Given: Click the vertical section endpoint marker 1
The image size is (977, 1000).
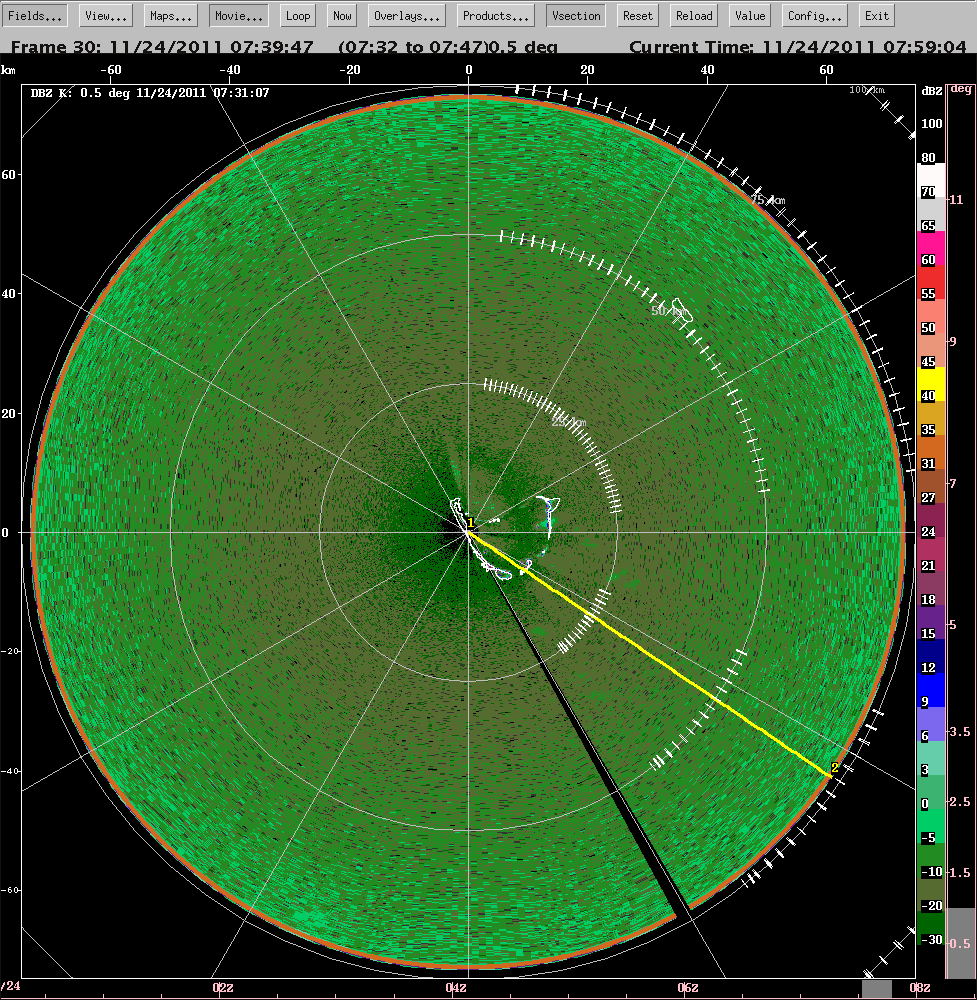Looking at the screenshot, I should coord(471,523).
